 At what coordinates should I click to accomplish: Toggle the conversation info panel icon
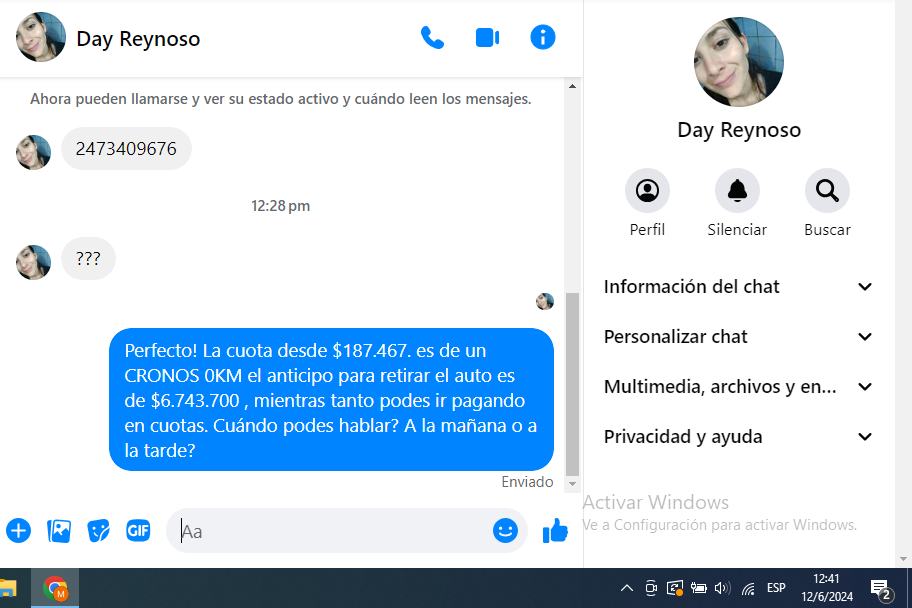pyautogui.click(x=543, y=38)
